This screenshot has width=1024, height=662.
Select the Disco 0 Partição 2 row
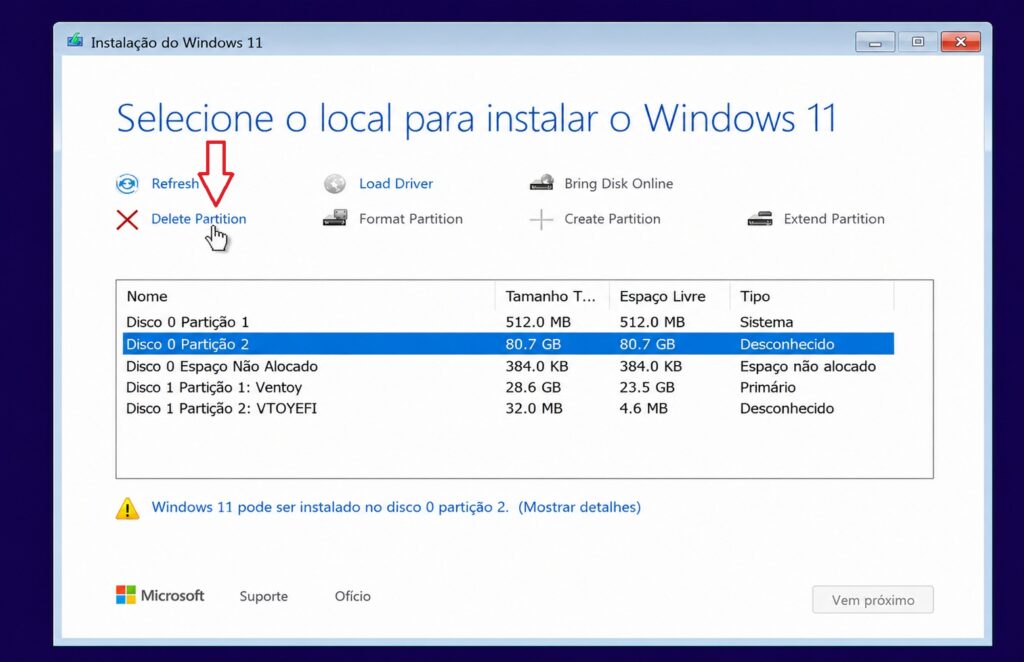(x=508, y=344)
